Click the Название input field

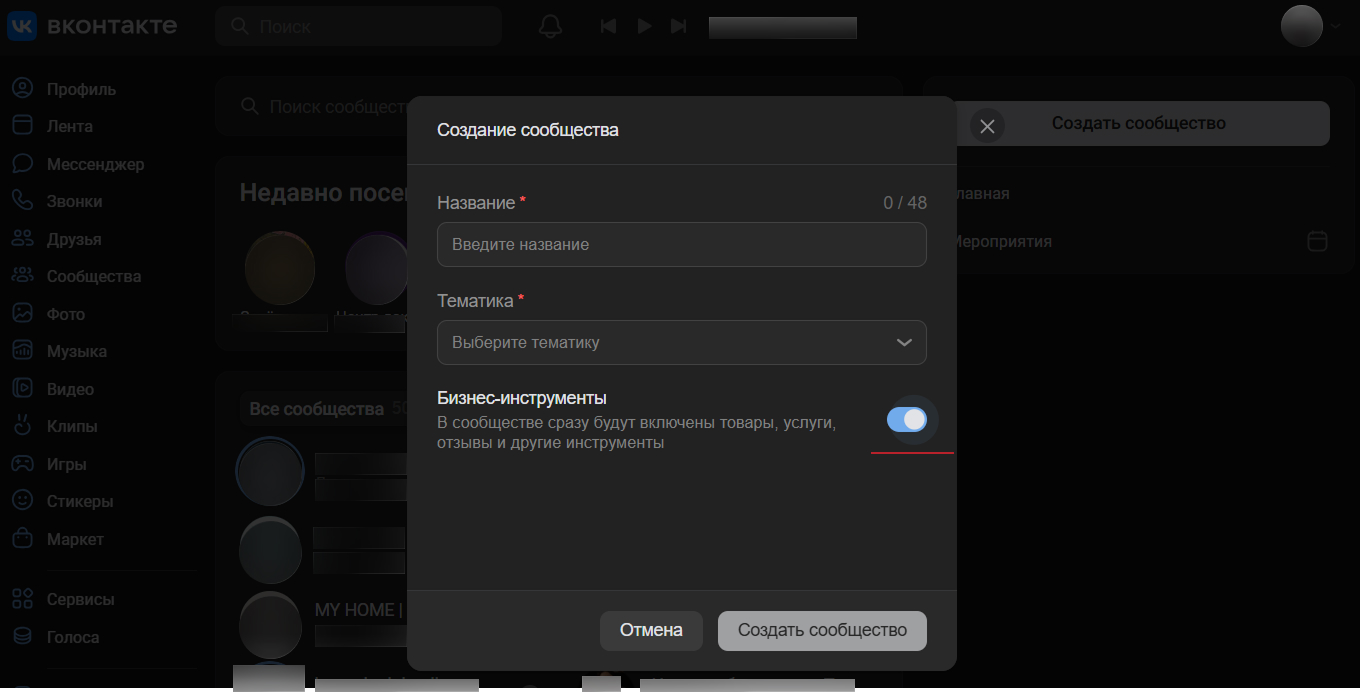(x=681, y=244)
